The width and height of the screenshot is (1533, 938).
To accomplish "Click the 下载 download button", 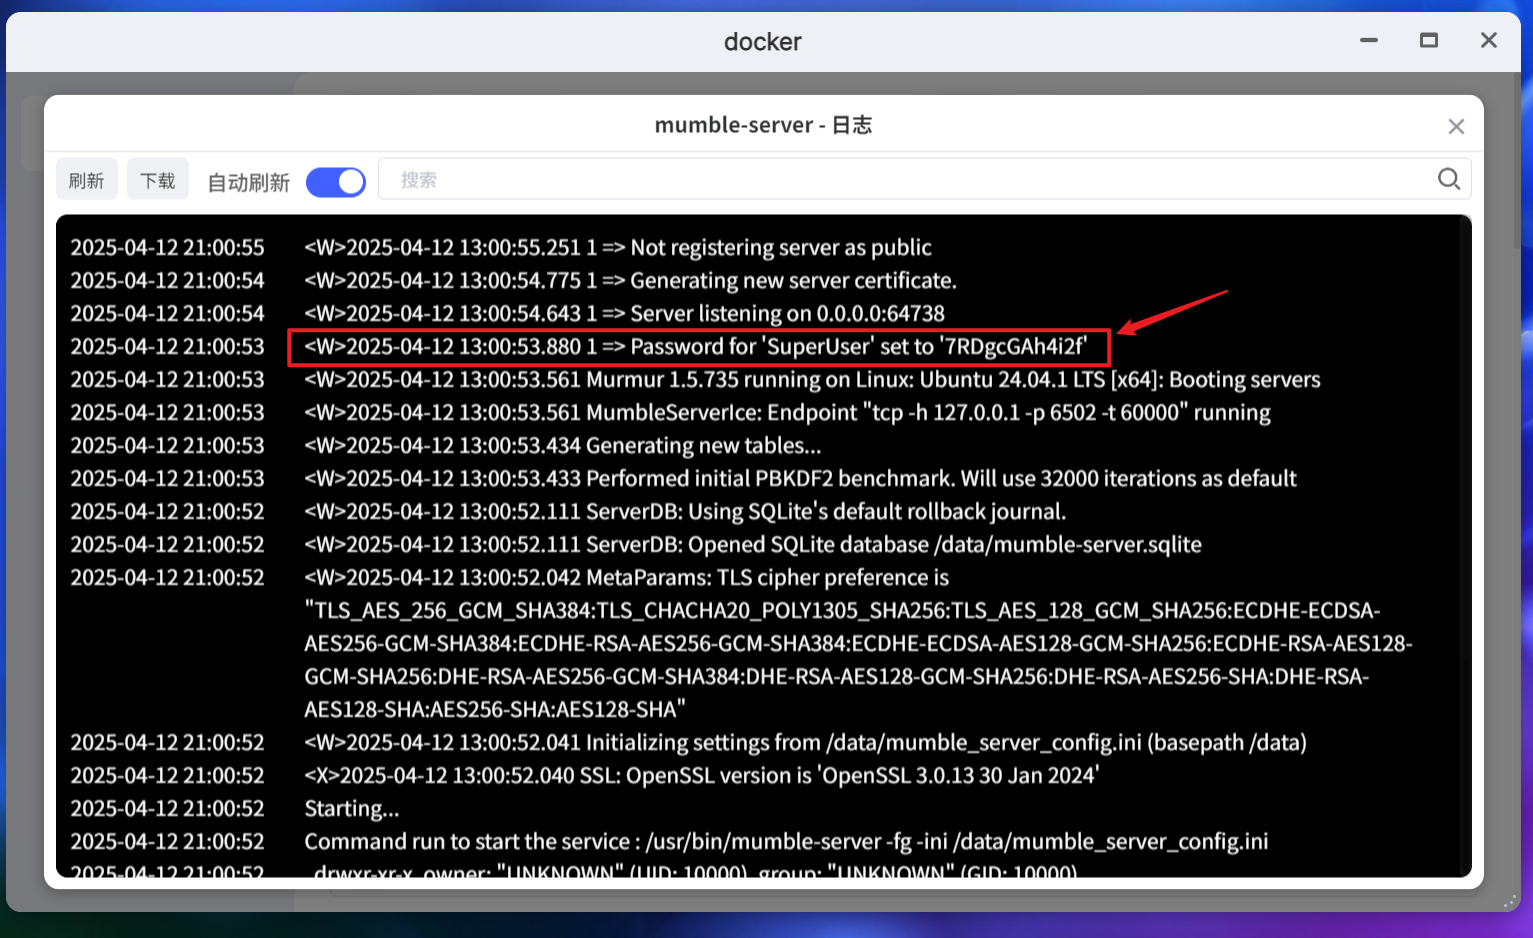I will point(158,180).
